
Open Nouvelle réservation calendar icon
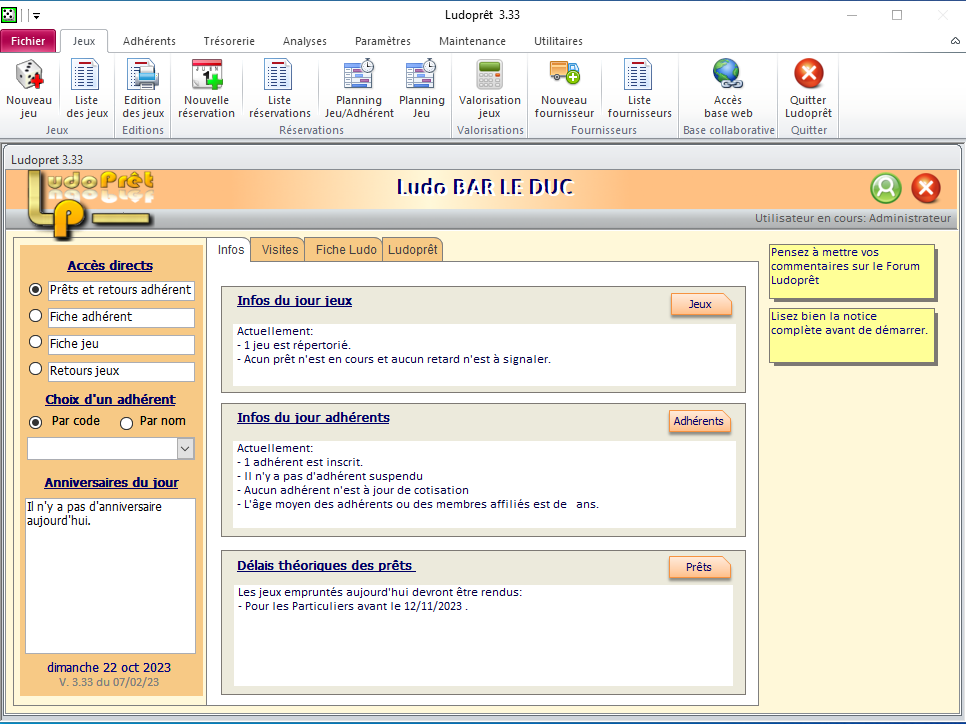[x=206, y=75]
